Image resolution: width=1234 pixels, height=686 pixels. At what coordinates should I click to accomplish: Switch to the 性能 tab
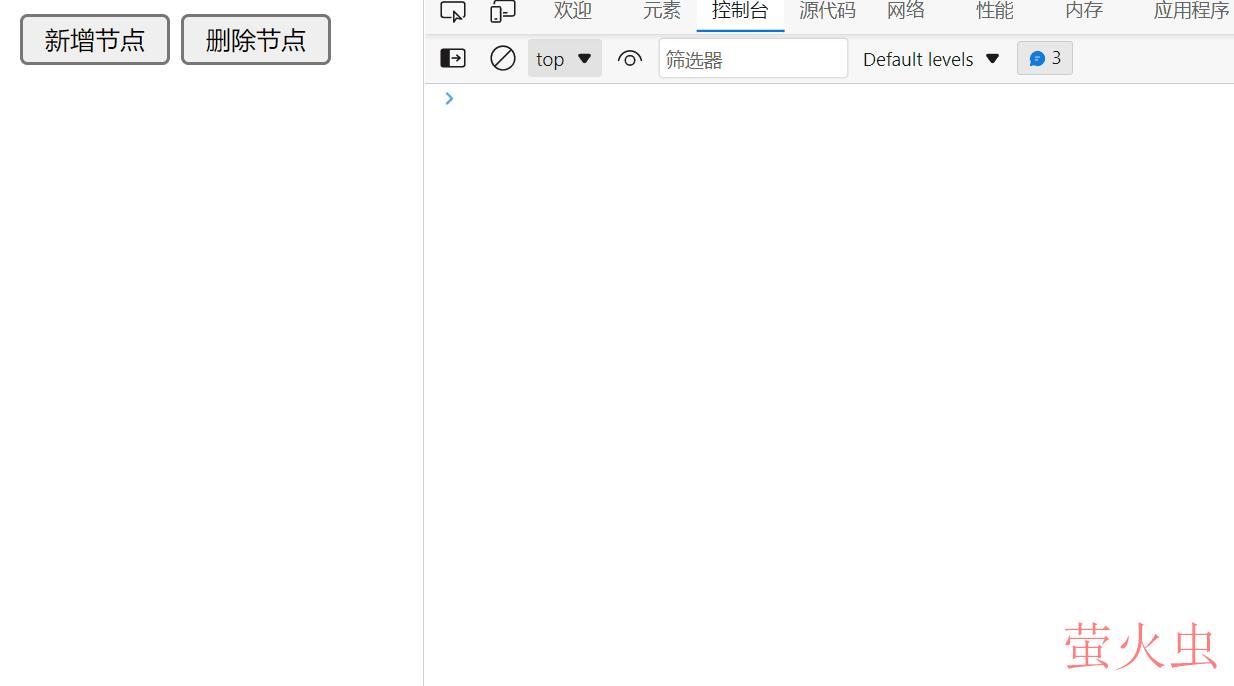click(994, 11)
